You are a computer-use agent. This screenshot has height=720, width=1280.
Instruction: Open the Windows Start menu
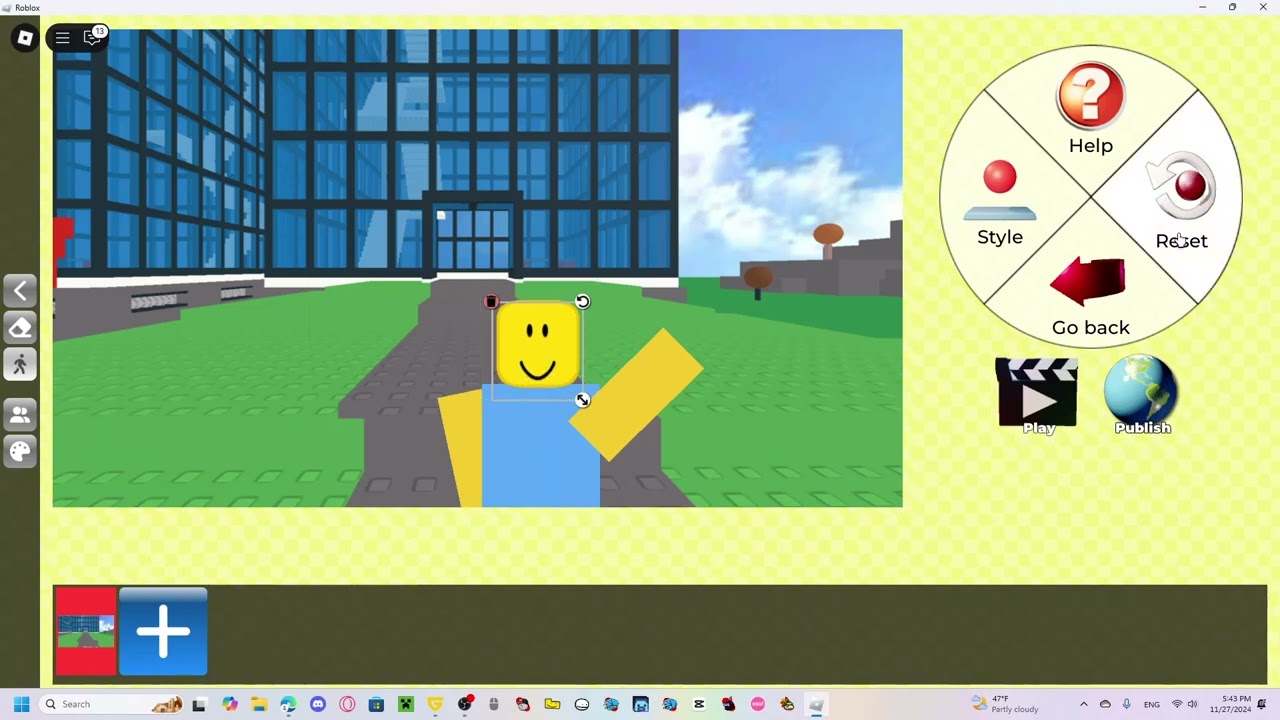point(21,704)
